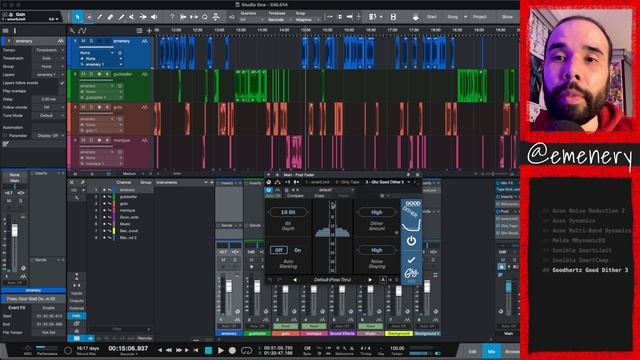Open the Song dropdown arrow
Image resolution: width=640 pixels, height=360 pixels.
[x=465, y=17]
